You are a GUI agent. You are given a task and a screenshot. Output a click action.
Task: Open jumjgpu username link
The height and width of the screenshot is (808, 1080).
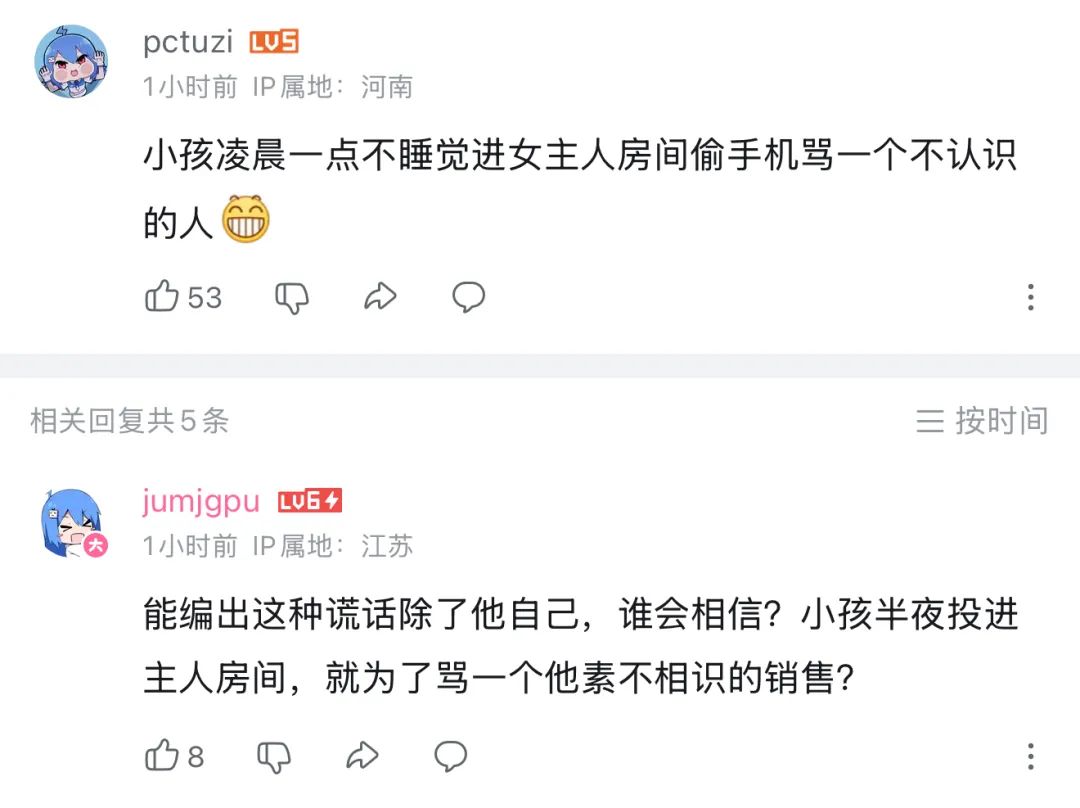tap(201, 501)
